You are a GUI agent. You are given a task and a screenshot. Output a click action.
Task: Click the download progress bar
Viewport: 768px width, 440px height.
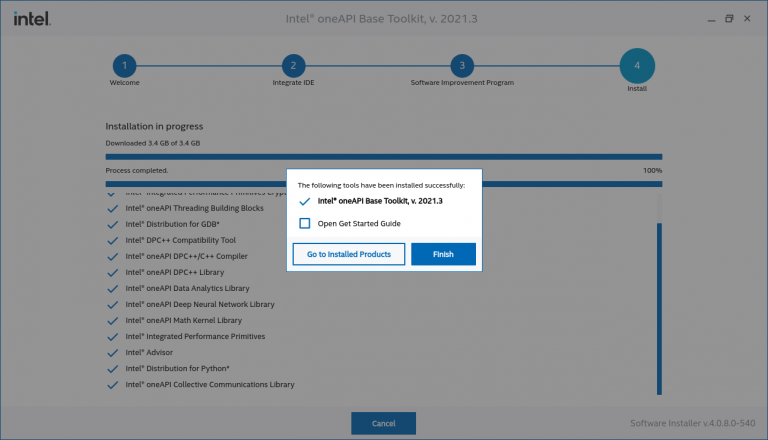click(x=383, y=156)
